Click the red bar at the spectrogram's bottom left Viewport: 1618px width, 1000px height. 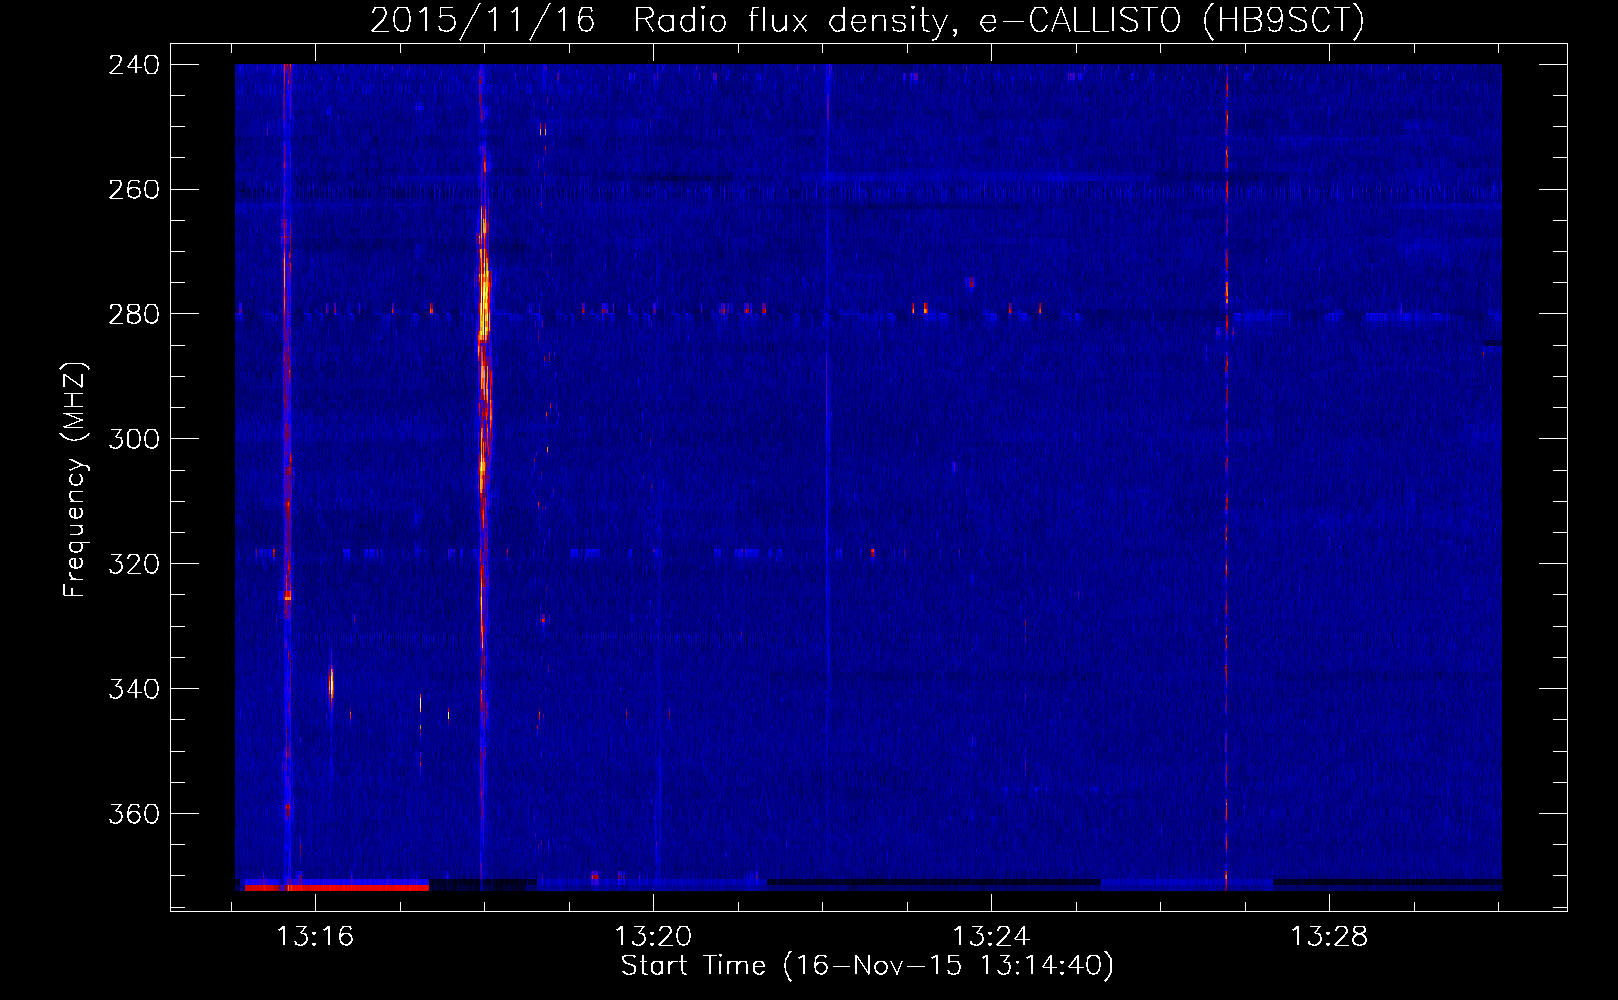pos(337,887)
